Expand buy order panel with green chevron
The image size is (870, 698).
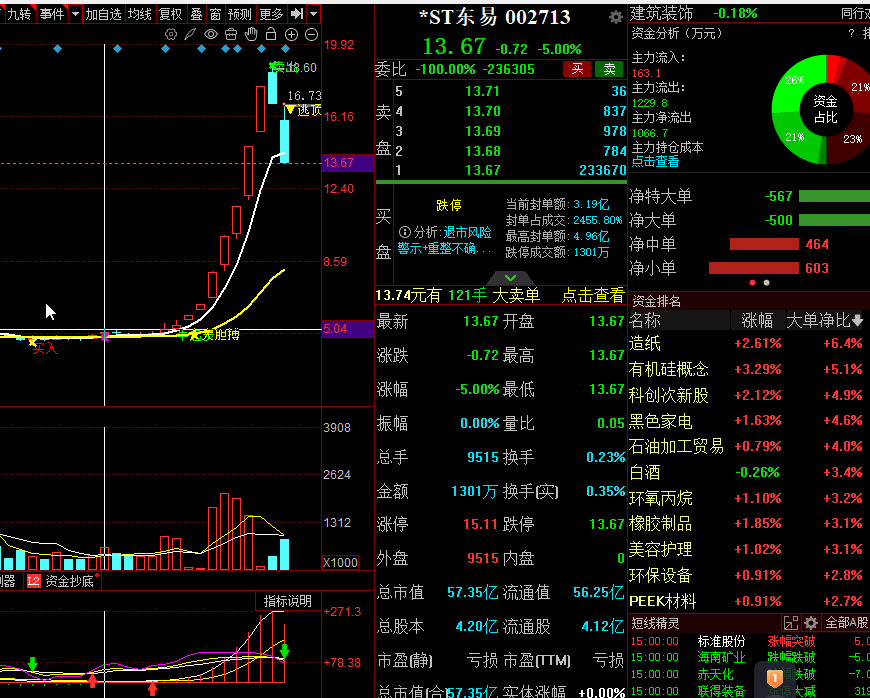(510, 277)
